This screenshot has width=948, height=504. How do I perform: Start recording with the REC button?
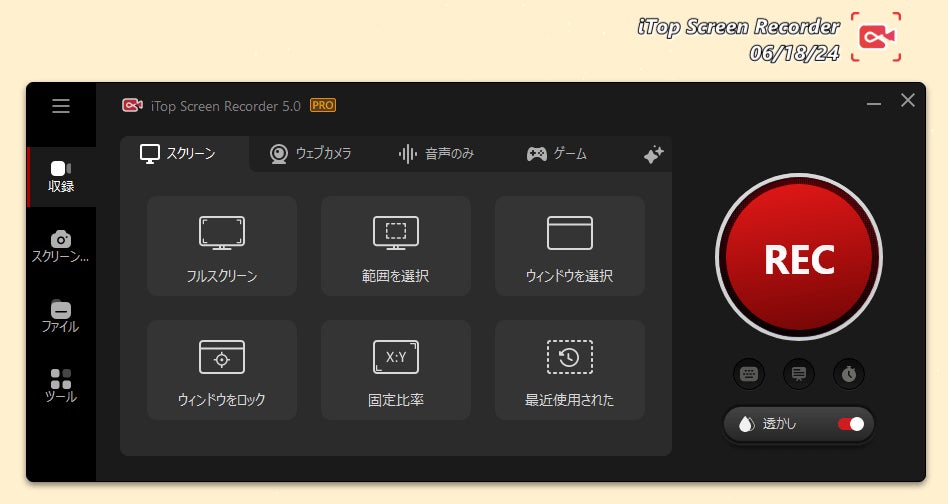coord(799,257)
